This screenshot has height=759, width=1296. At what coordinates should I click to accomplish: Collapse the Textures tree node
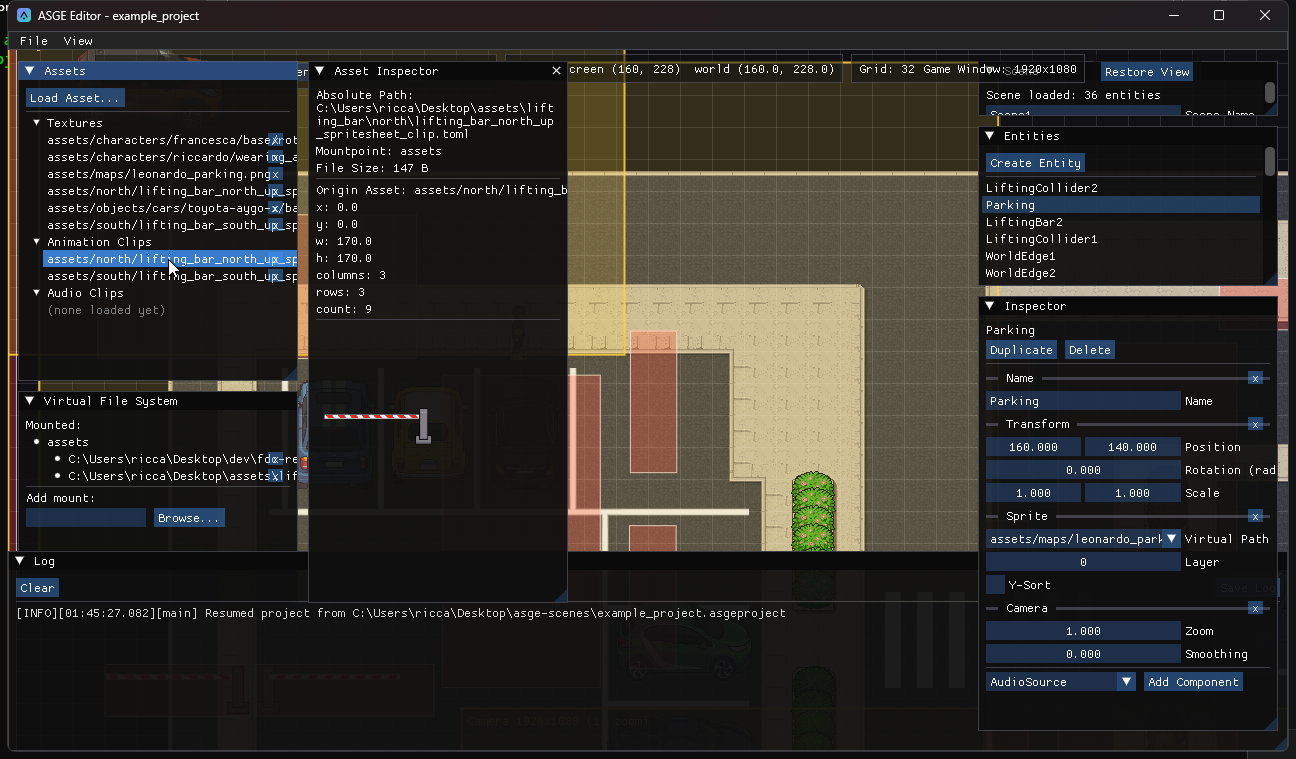click(x=37, y=123)
